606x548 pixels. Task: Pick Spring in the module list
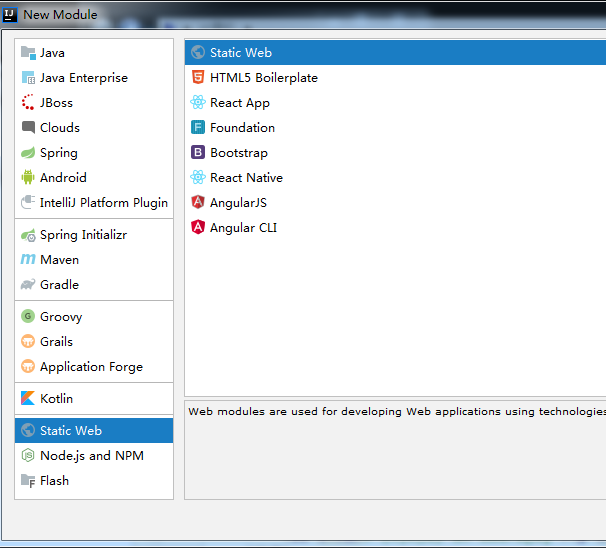point(94,153)
